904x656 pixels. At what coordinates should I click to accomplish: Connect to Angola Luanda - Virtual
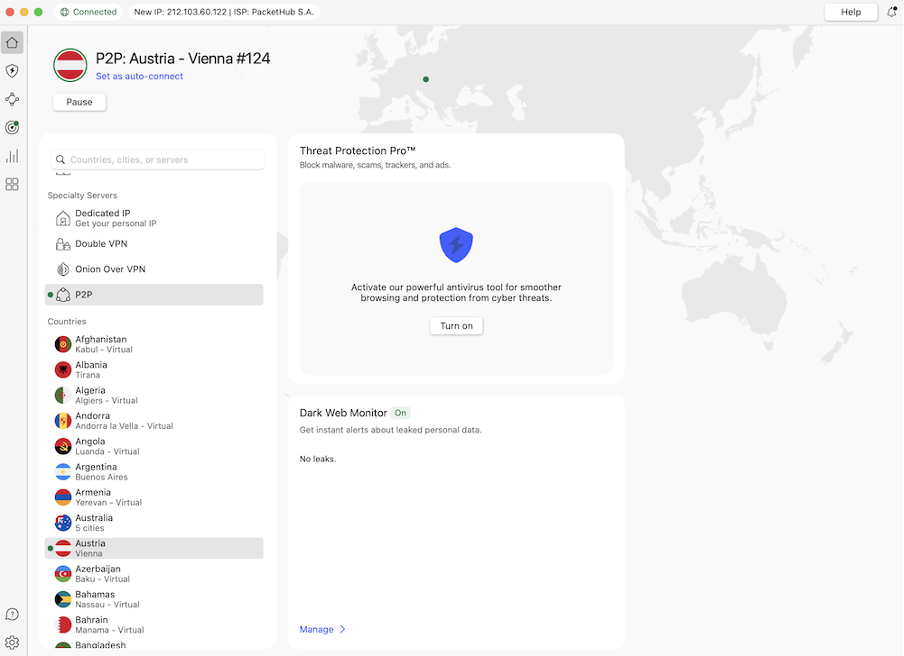point(154,446)
